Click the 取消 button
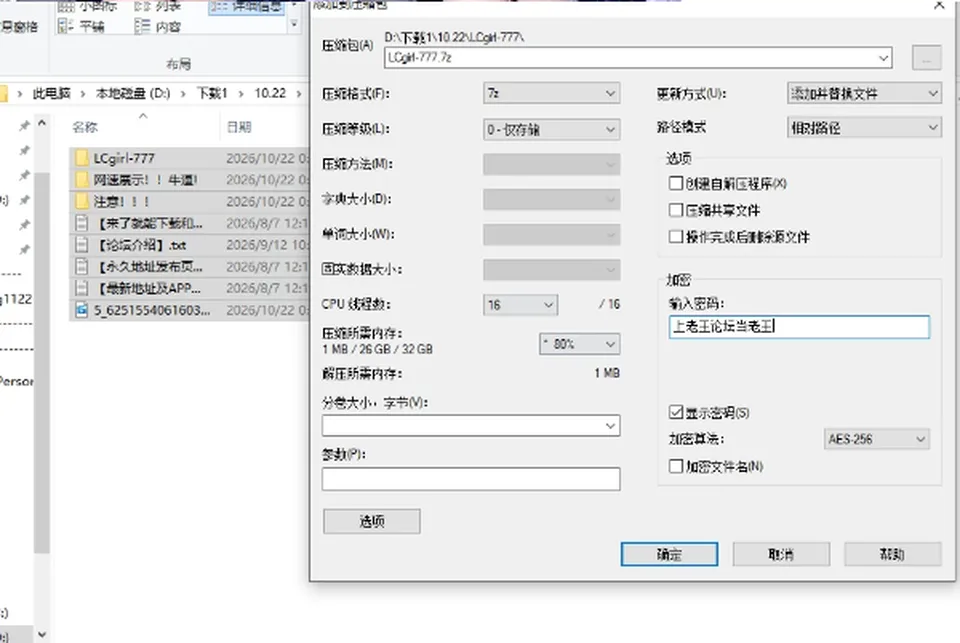Screen dimensions: 960x643 click(x=781, y=554)
